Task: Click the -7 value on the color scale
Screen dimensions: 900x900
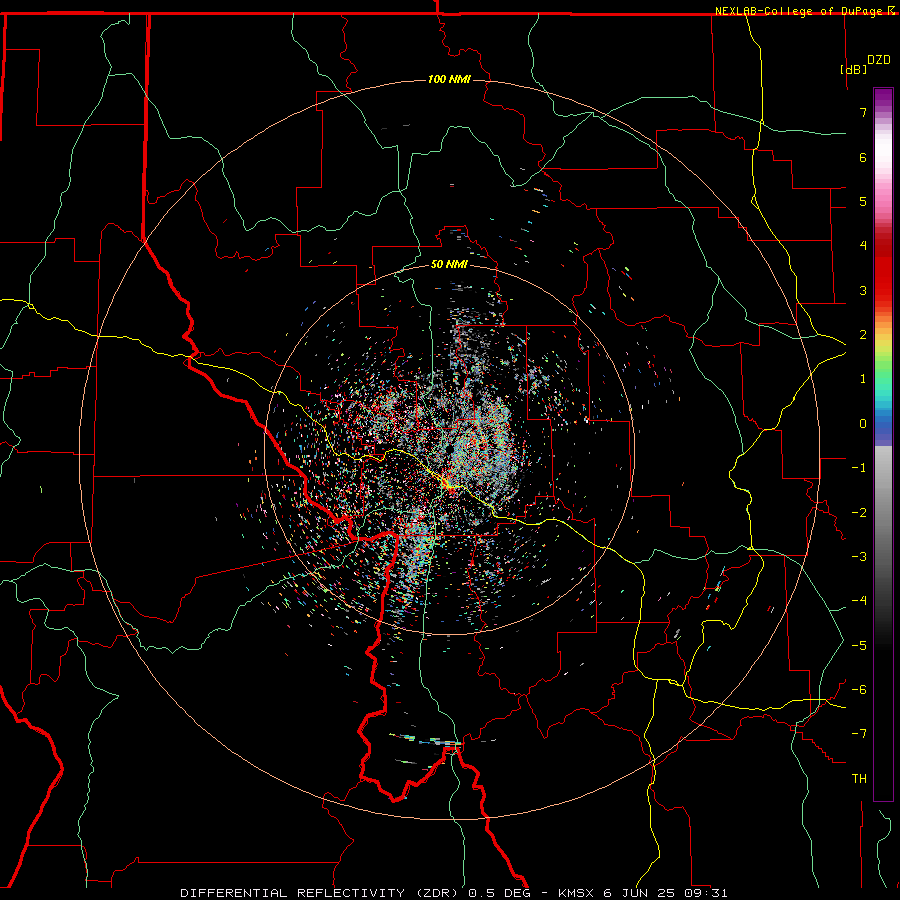Action: point(859,734)
